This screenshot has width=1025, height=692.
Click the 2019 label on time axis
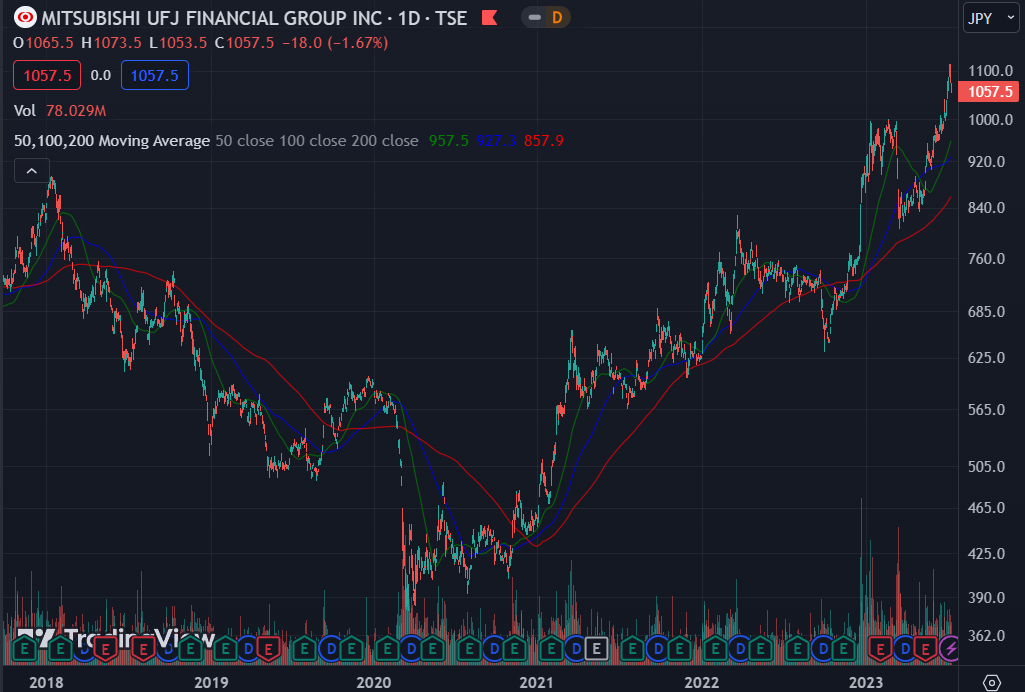(211, 683)
